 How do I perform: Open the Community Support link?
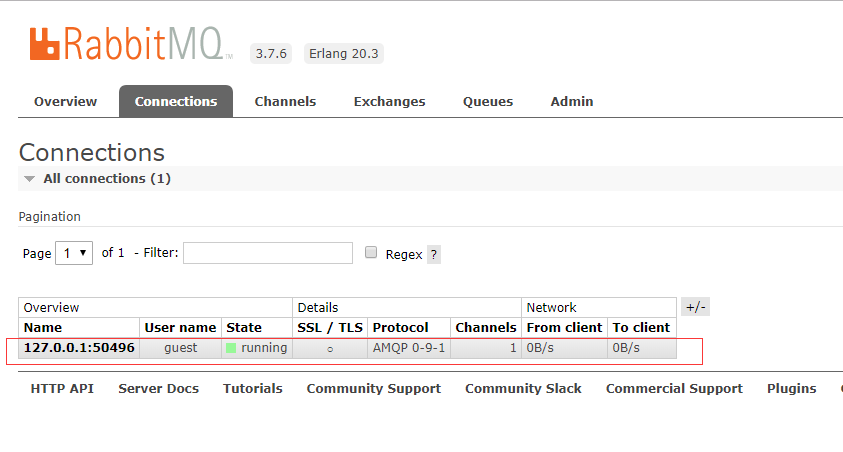click(374, 389)
